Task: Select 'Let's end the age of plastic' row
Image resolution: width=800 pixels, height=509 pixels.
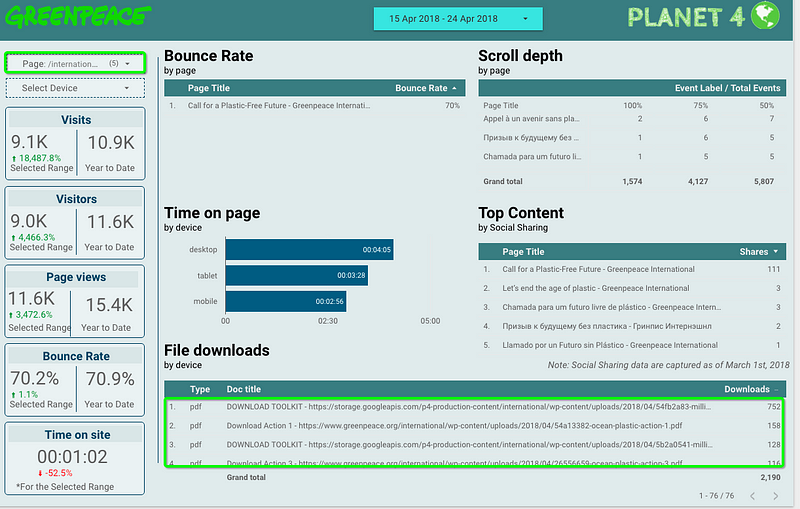Action: point(632,288)
